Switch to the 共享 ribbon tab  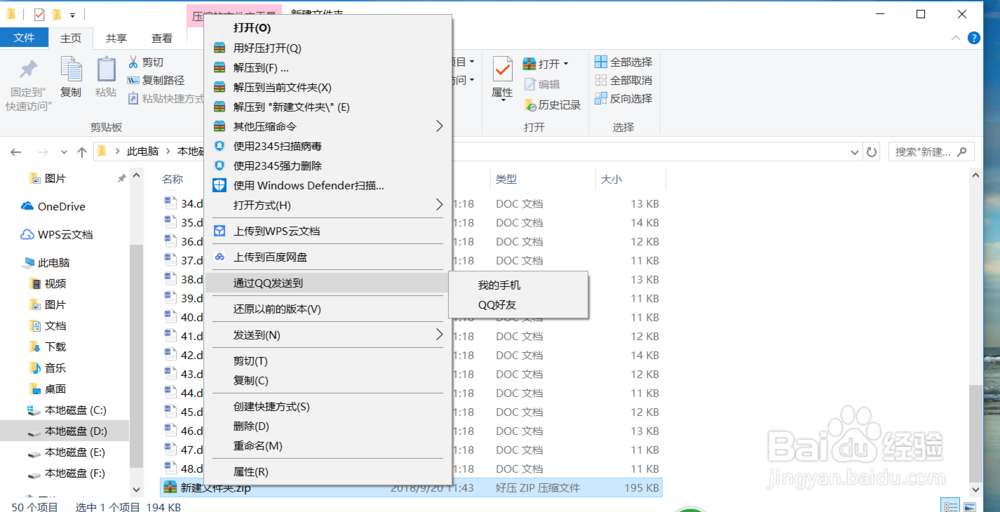[x=116, y=38]
